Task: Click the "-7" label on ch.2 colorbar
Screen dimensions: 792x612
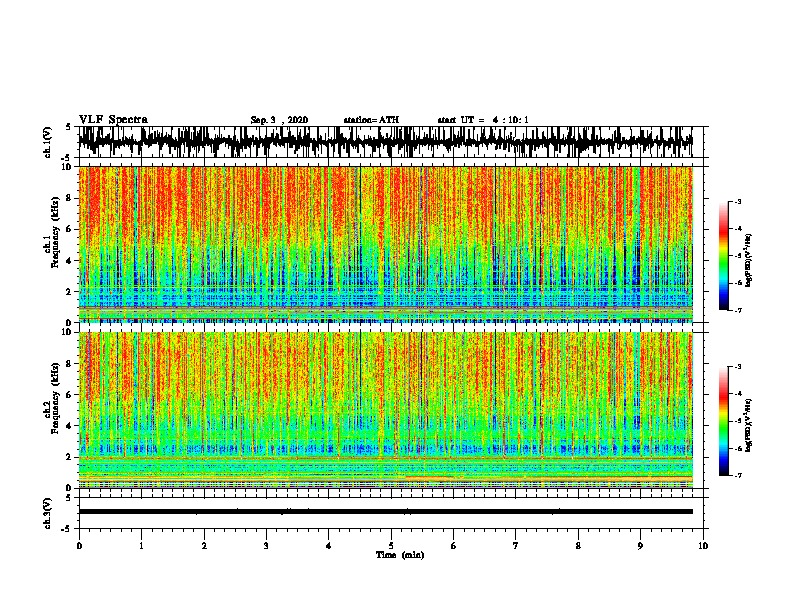Action: [737, 476]
